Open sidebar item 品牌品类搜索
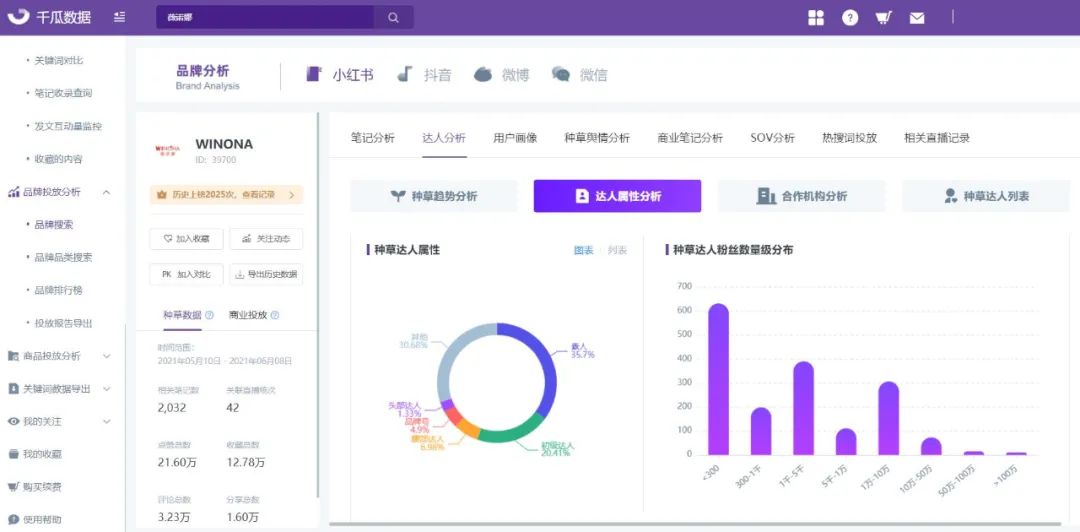This screenshot has width=1080, height=532. click(63, 258)
